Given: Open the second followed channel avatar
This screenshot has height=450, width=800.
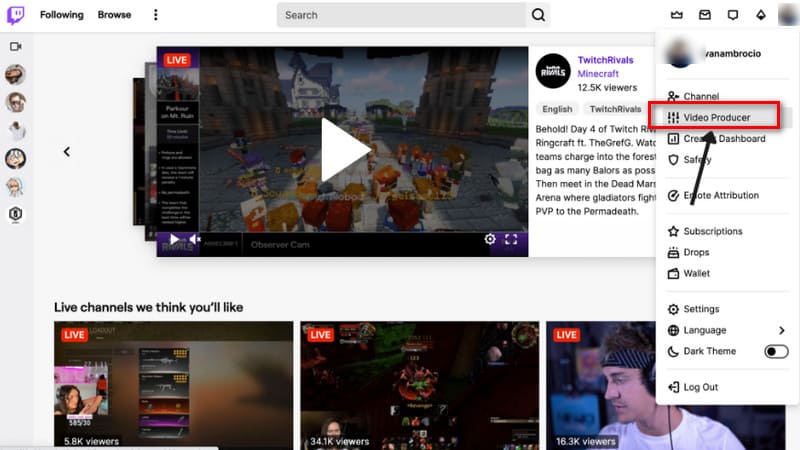Looking at the screenshot, I should [15, 103].
